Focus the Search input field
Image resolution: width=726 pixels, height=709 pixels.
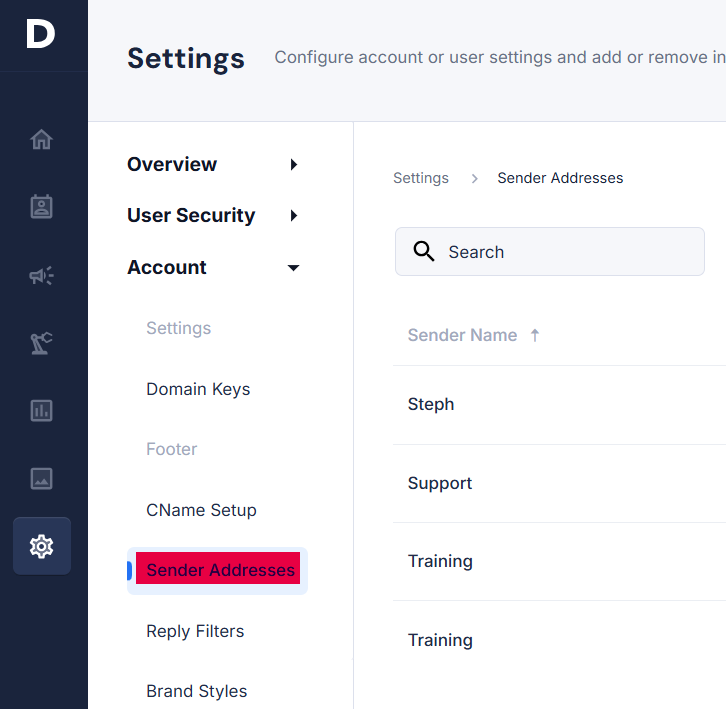click(x=550, y=251)
